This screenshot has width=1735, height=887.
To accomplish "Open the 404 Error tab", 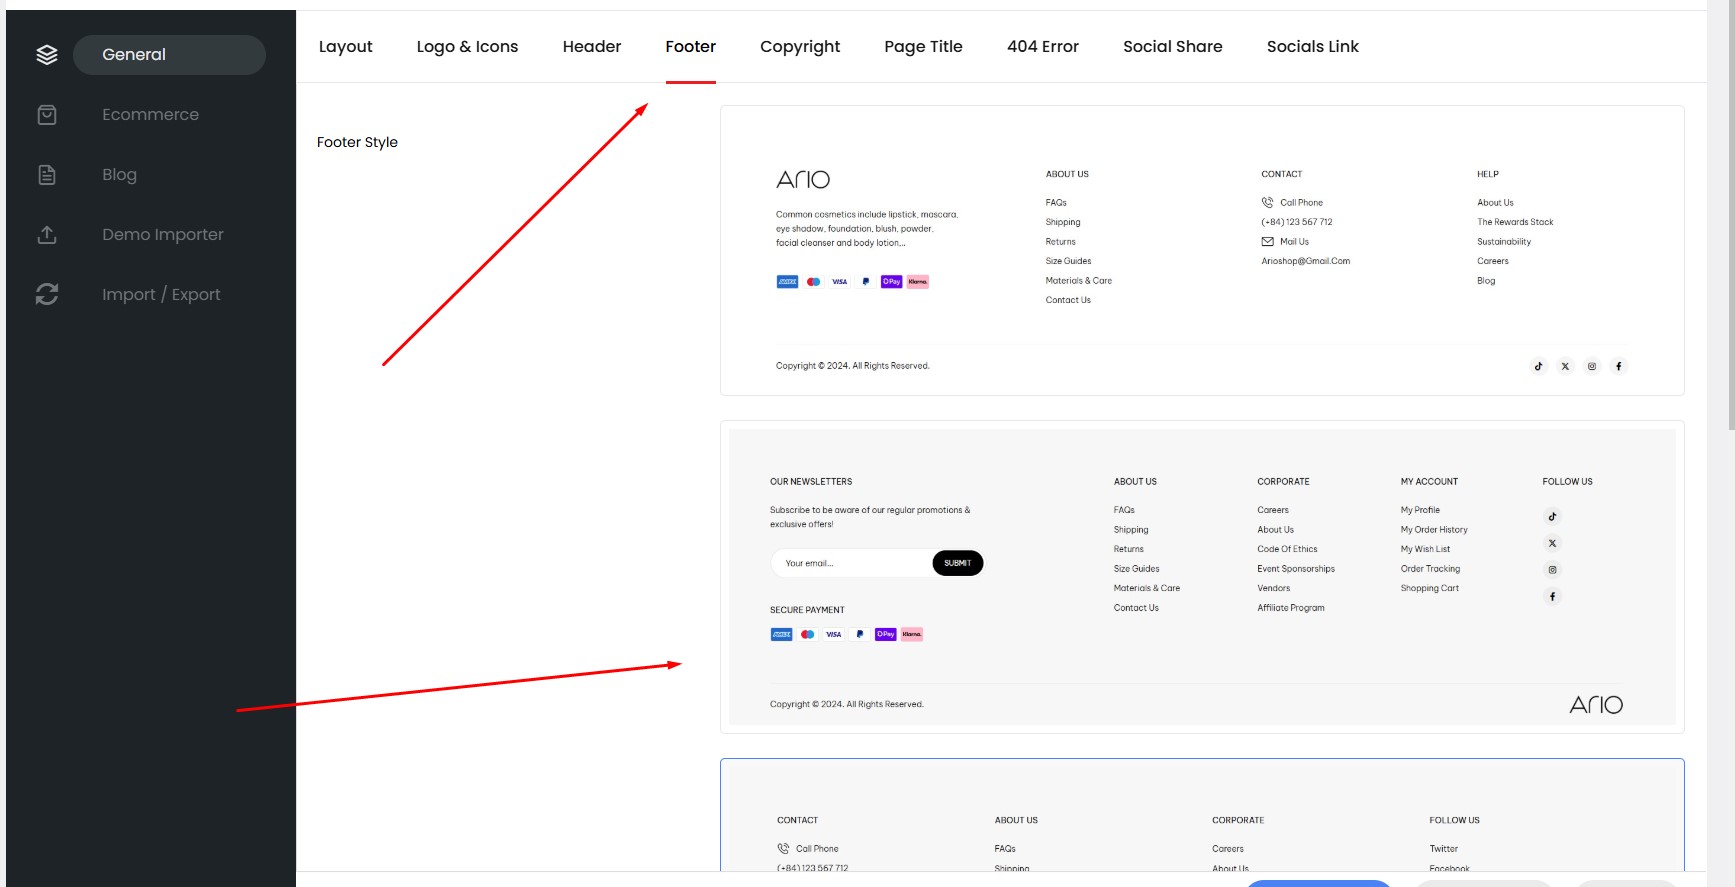I will coord(1042,47).
